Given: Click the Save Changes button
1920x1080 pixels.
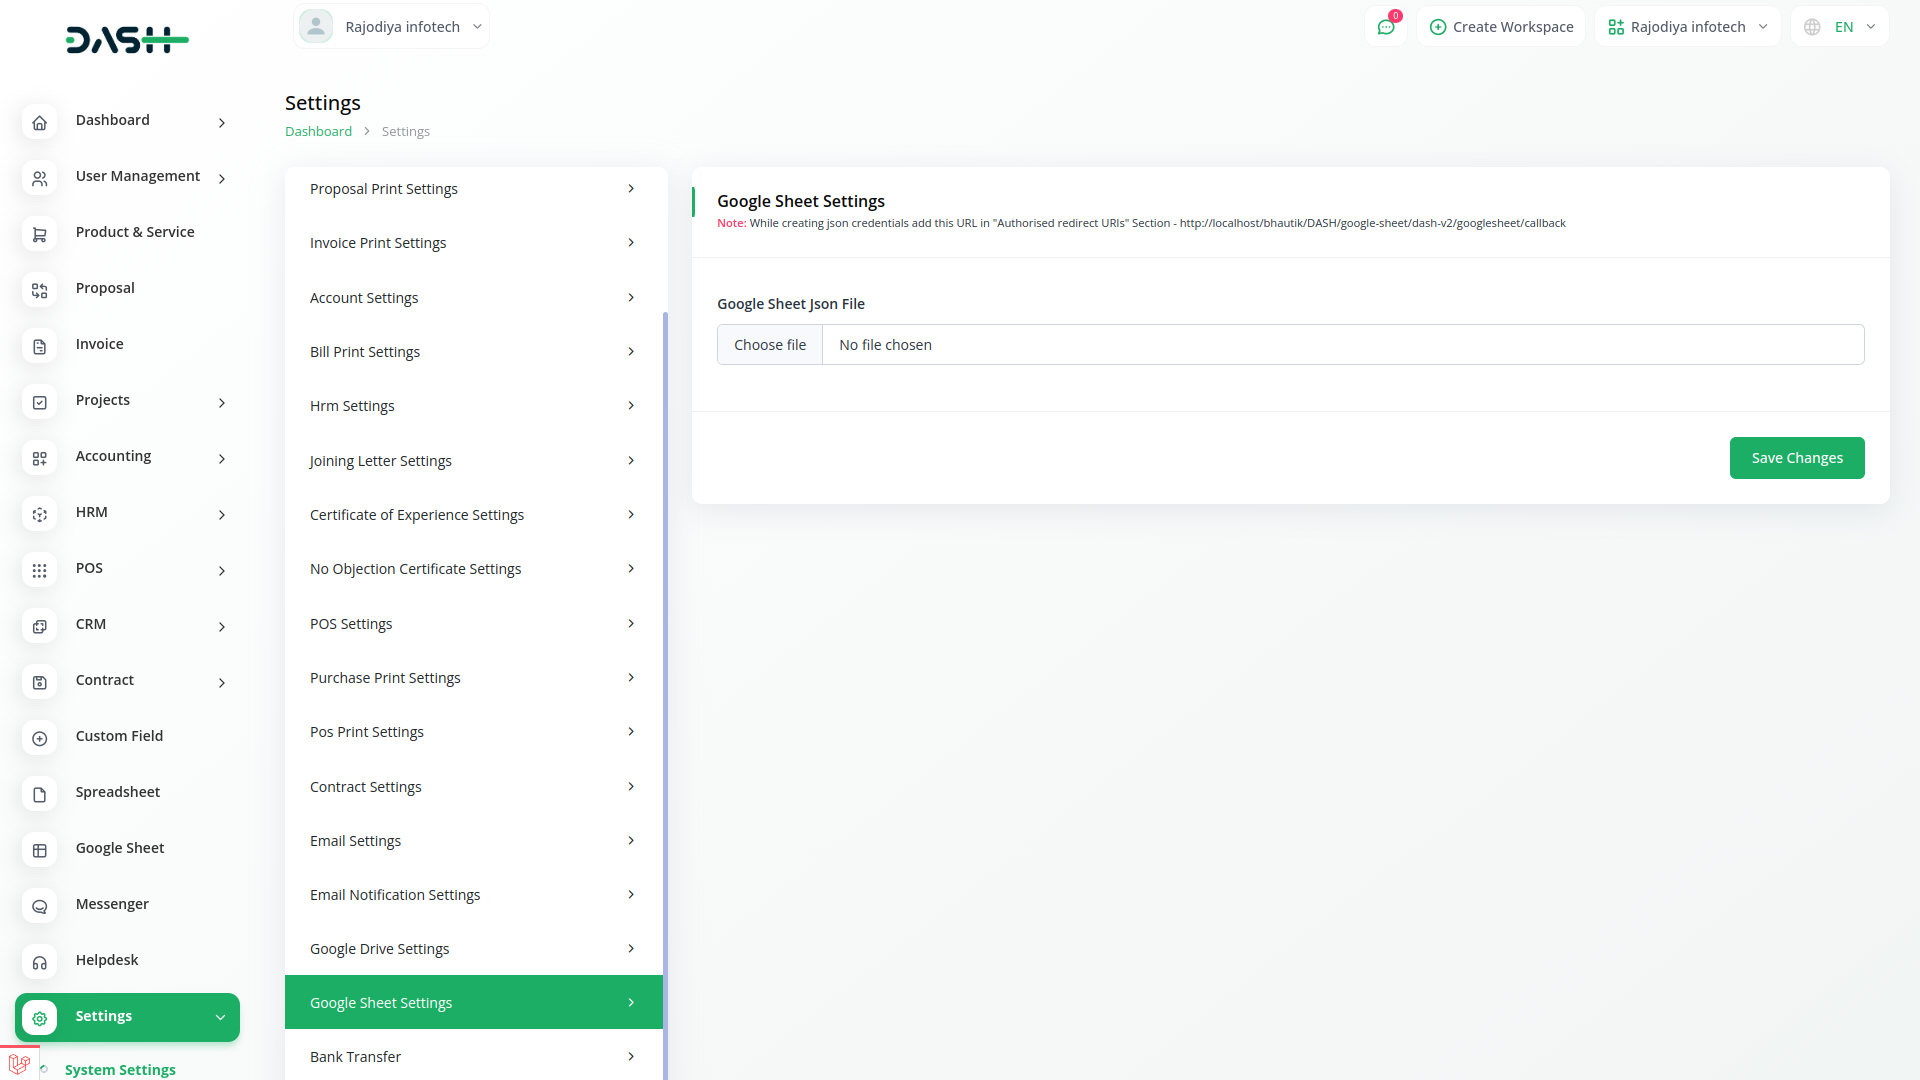Looking at the screenshot, I should coord(1796,458).
